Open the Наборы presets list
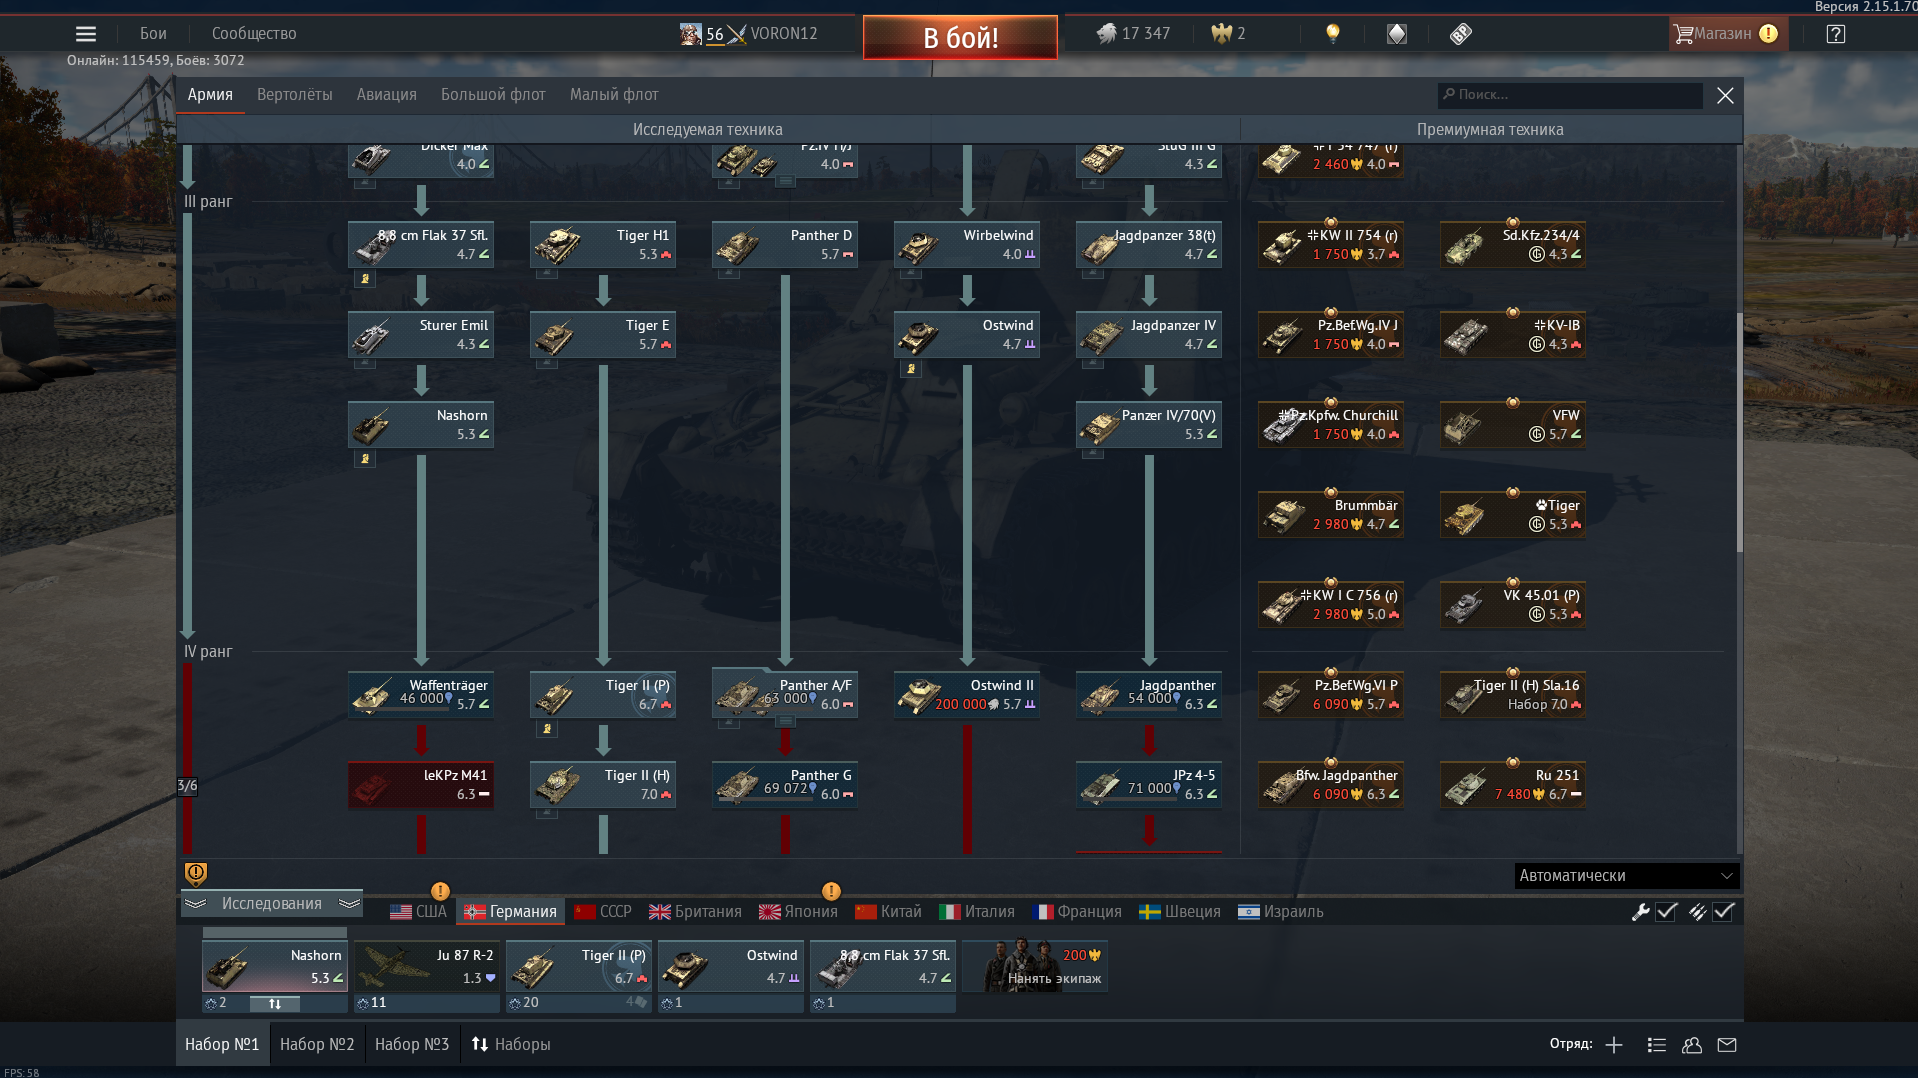1918x1078 pixels. coord(511,1045)
